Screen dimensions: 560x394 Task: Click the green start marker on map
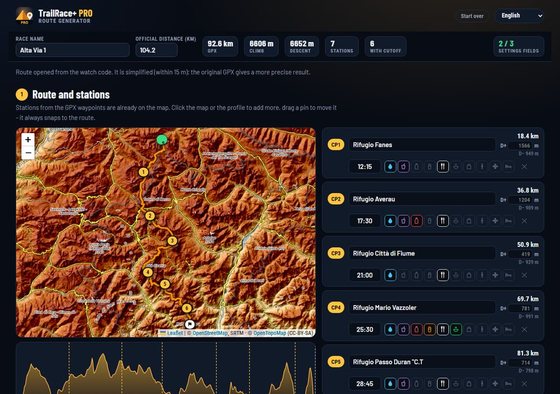coord(162,140)
